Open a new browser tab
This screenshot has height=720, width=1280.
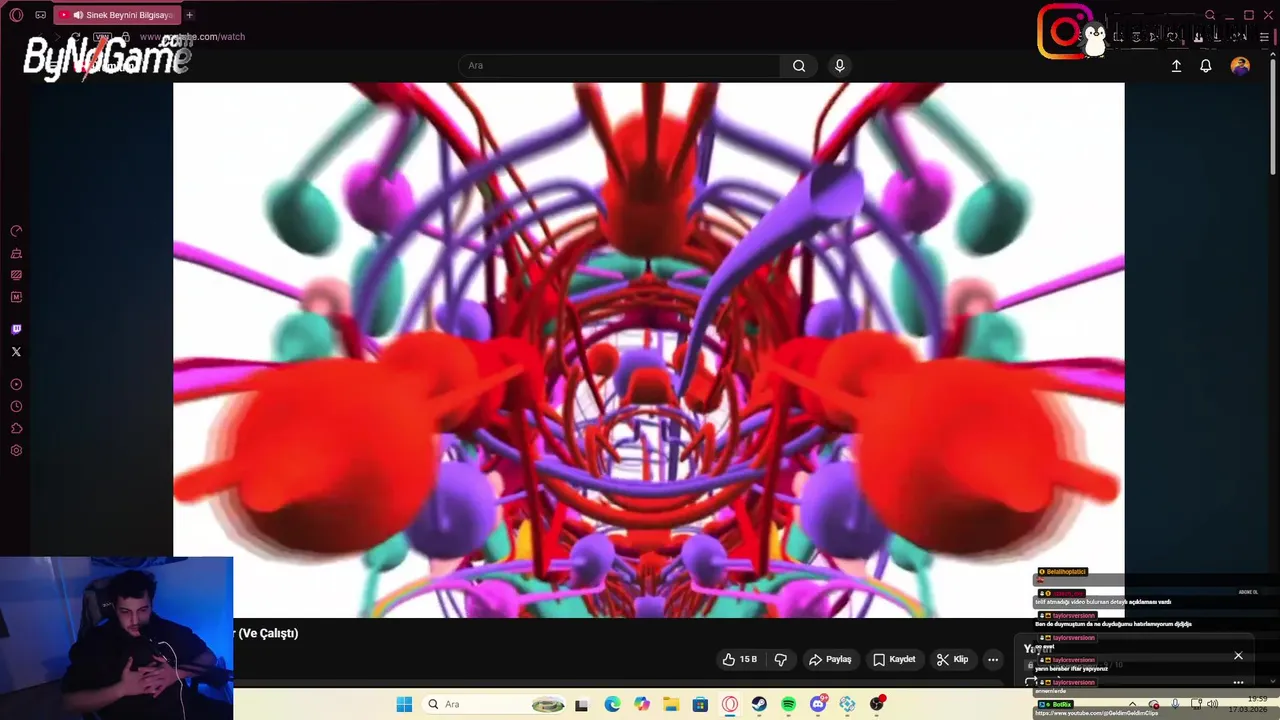[189, 15]
